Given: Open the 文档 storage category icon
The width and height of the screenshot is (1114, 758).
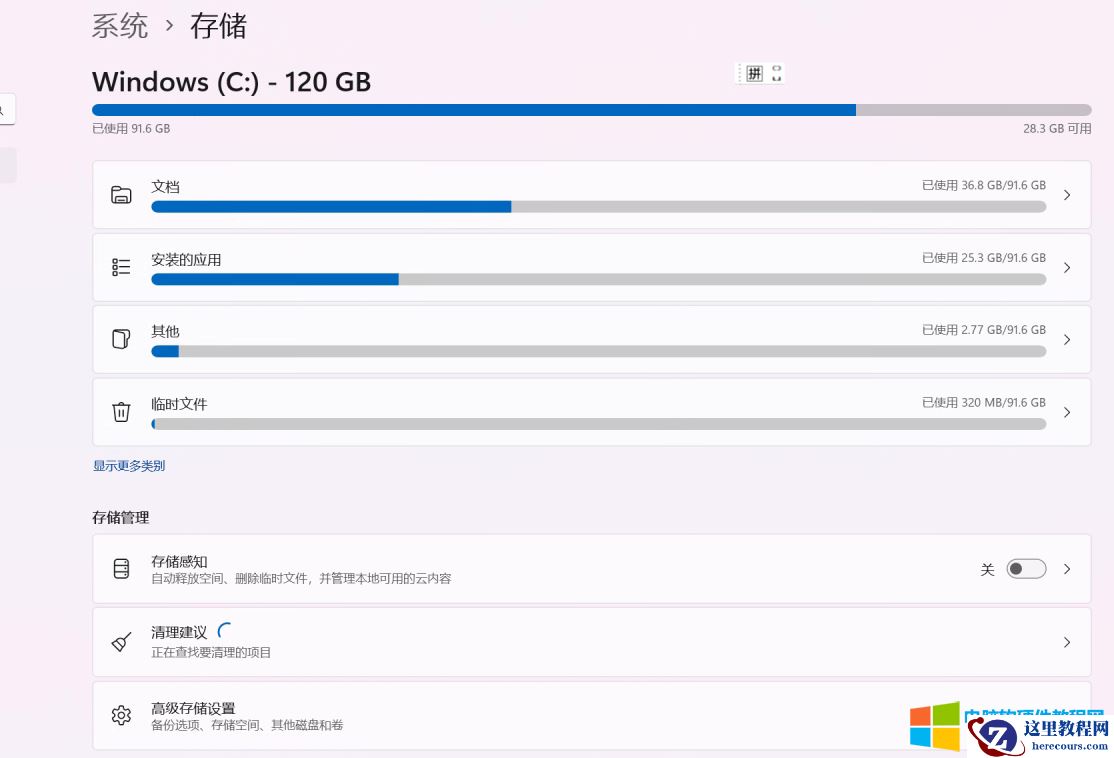Looking at the screenshot, I should click(121, 195).
